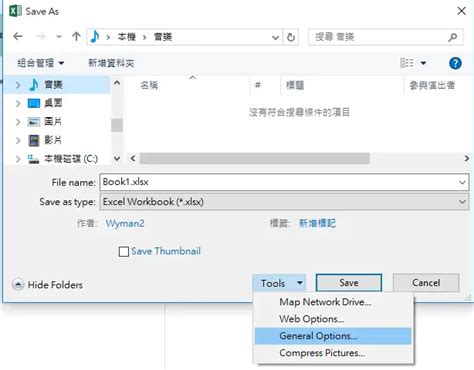This screenshot has height=370, width=474.
Task: Open the File name dropdown arrow
Action: click(x=462, y=182)
